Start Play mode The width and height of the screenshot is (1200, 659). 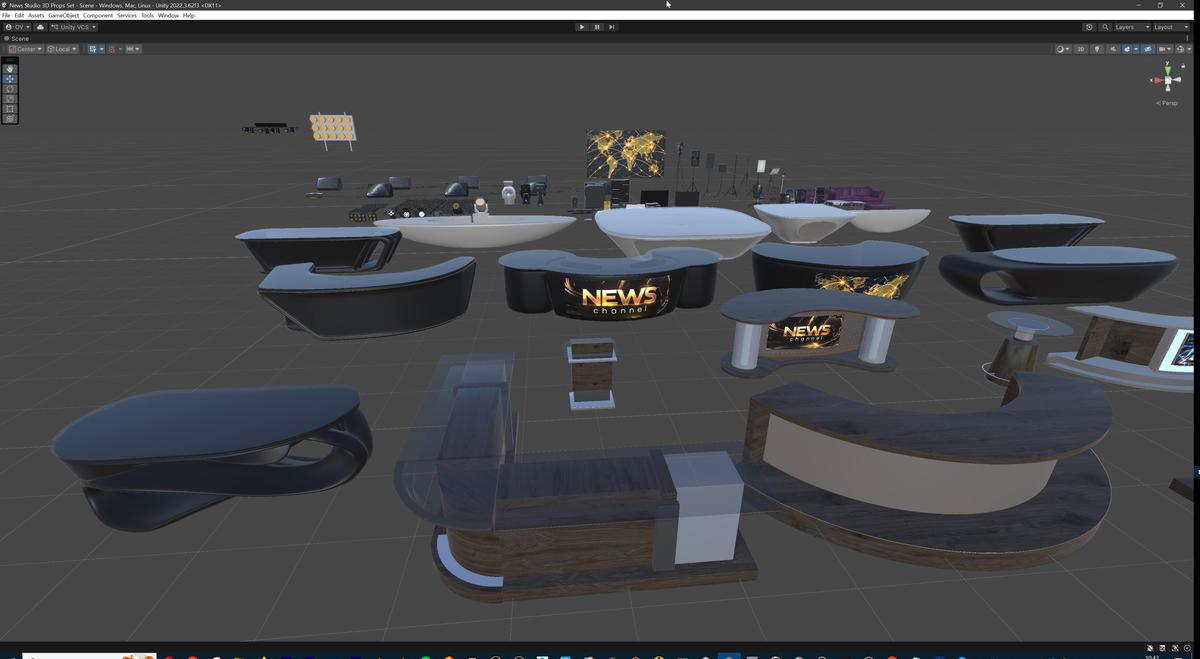coord(582,27)
